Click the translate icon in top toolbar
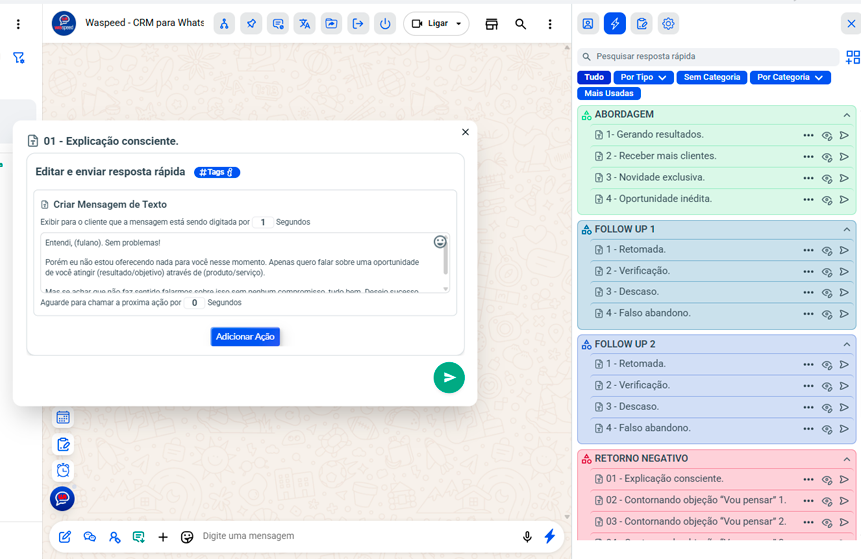The width and height of the screenshot is (861, 559). click(305, 24)
